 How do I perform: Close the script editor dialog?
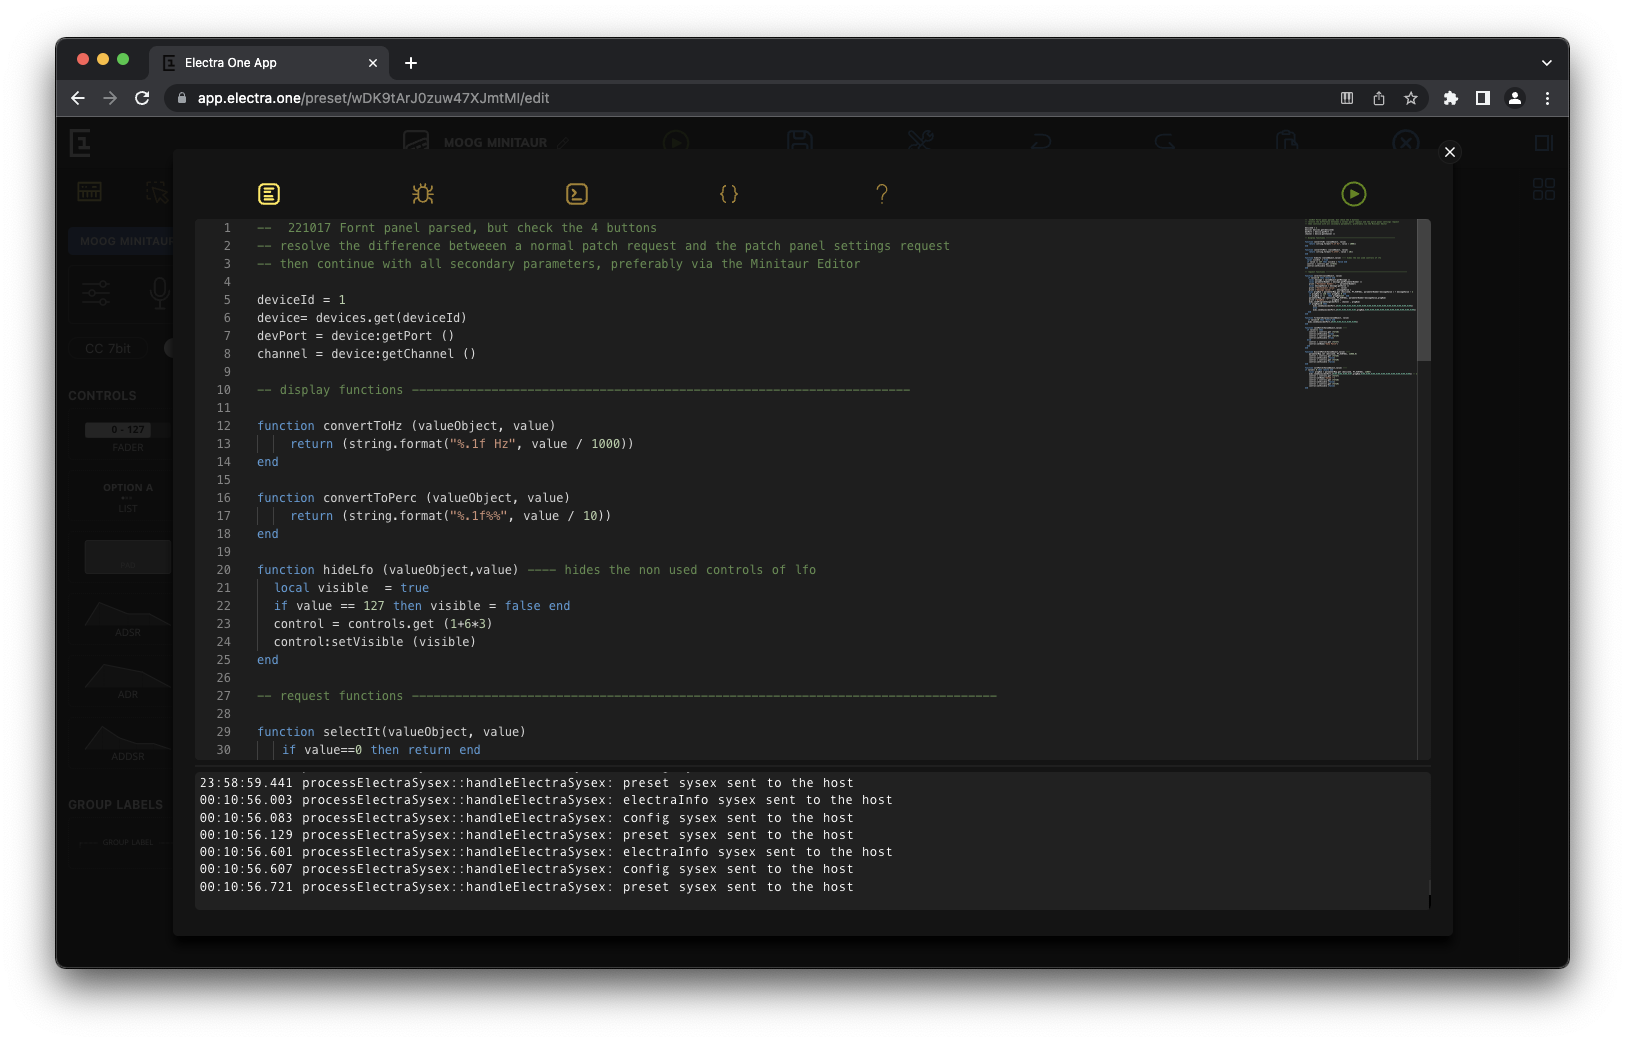(1449, 152)
